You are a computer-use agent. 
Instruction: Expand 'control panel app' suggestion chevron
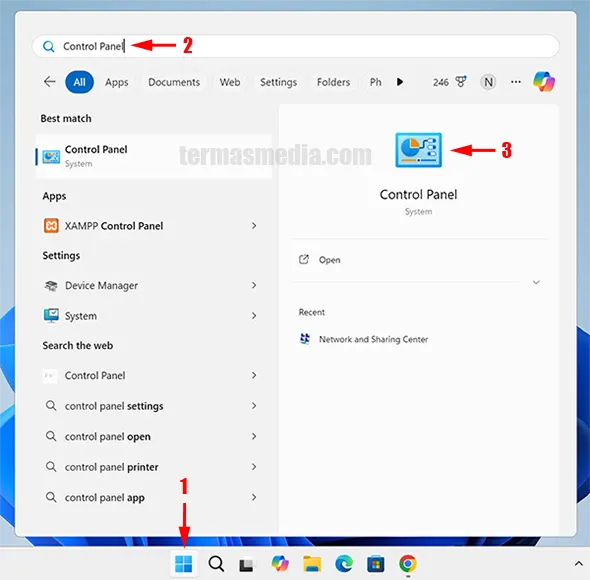click(254, 497)
